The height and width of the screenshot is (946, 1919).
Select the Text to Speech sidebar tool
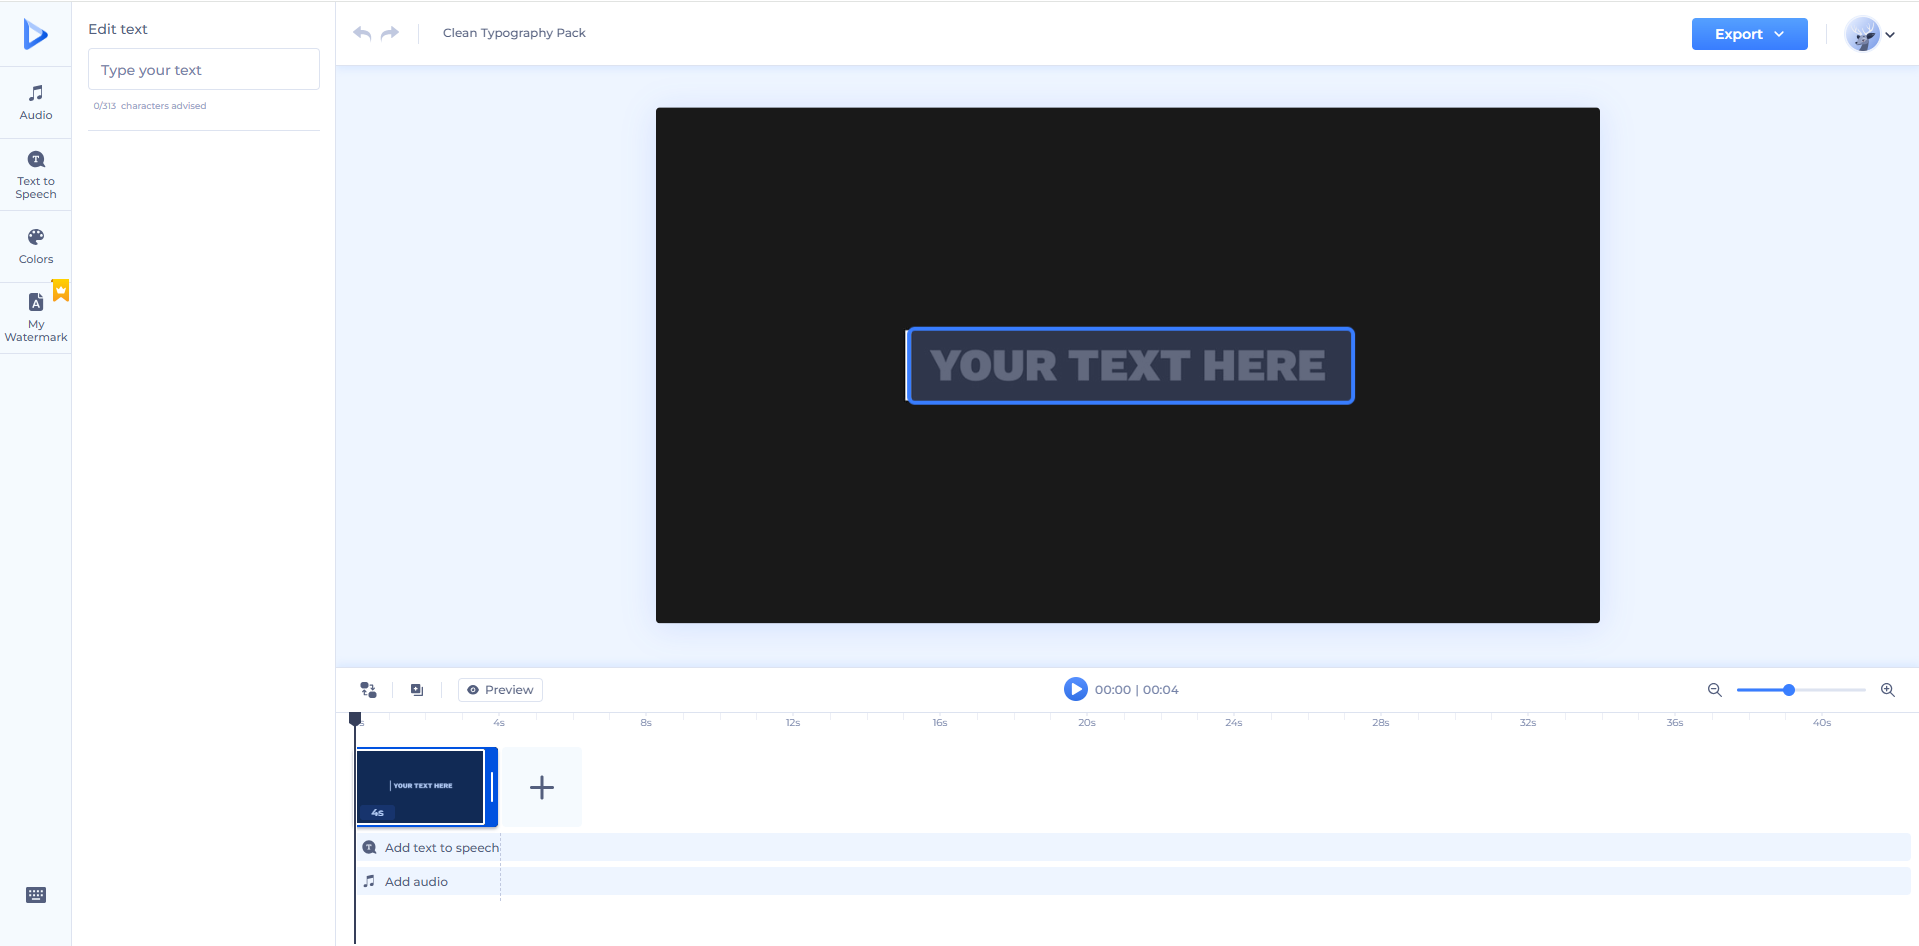(x=35, y=172)
